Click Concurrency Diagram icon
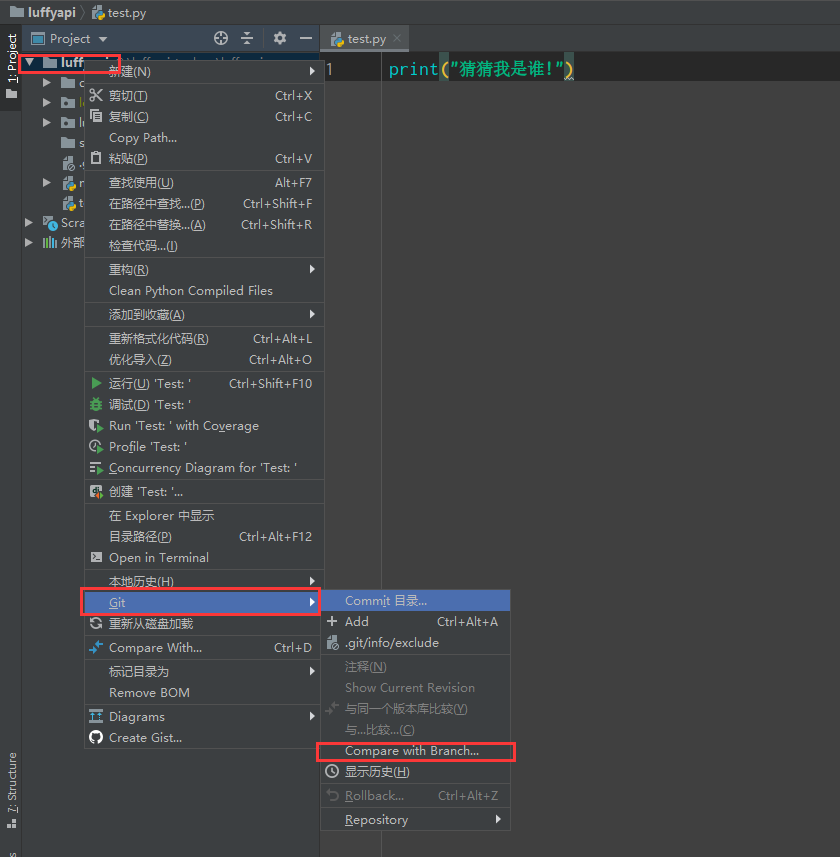This screenshot has width=840, height=857. coord(96,468)
